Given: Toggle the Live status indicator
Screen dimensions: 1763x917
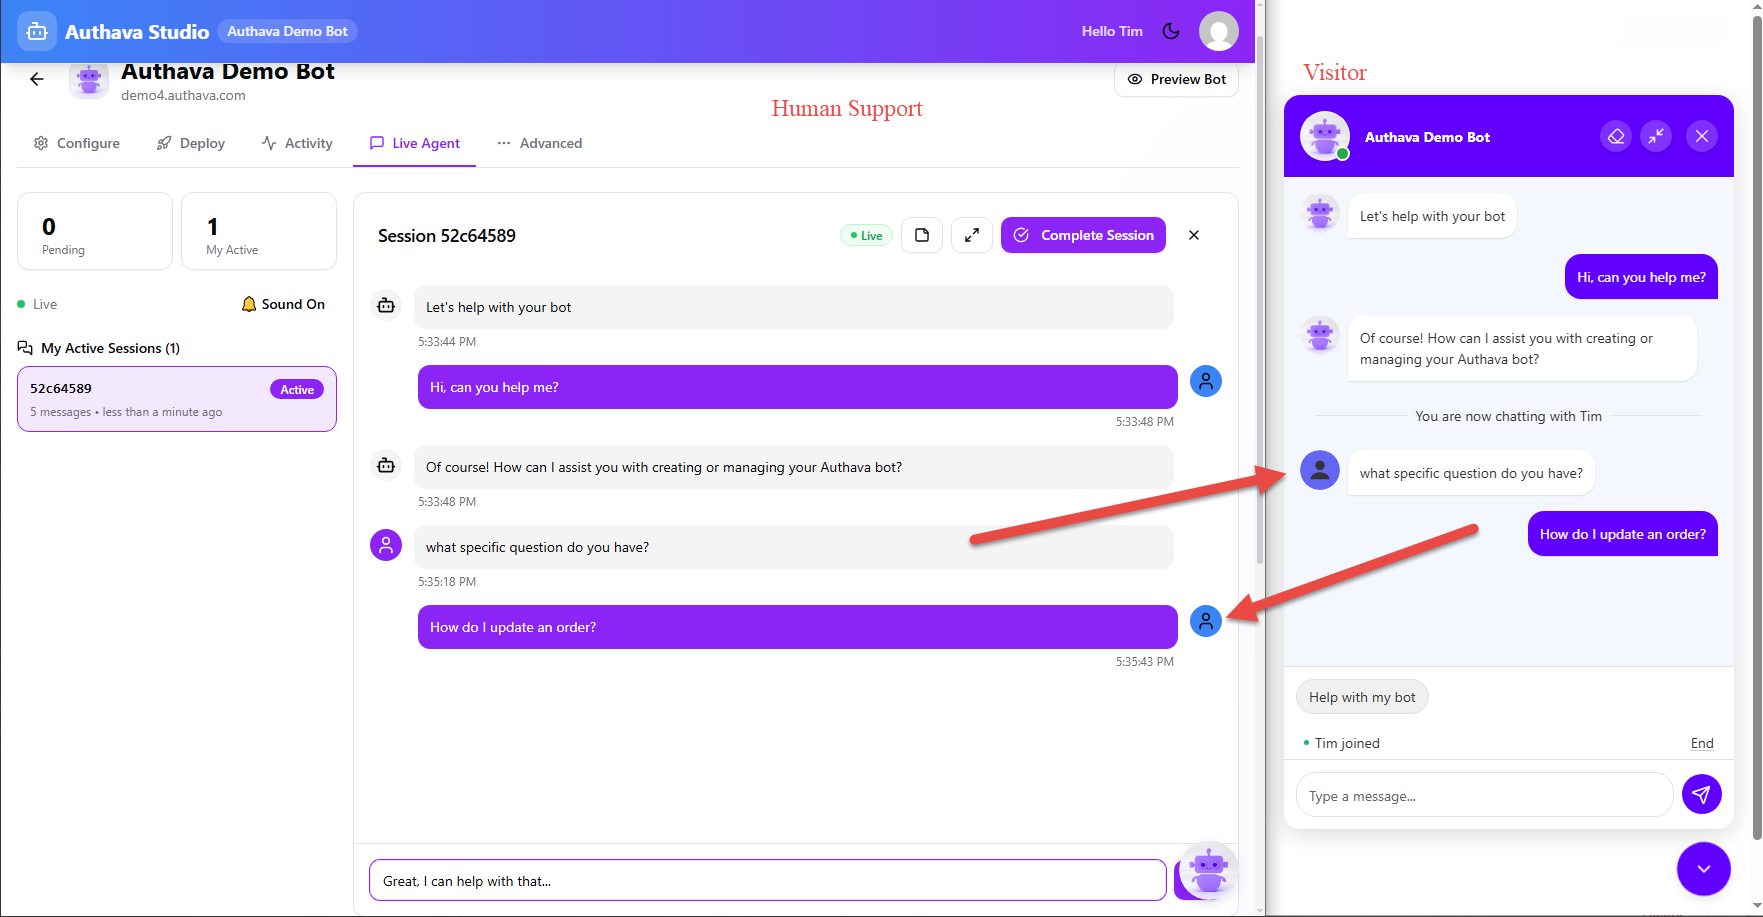Looking at the screenshot, I should [x=37, y=304].
